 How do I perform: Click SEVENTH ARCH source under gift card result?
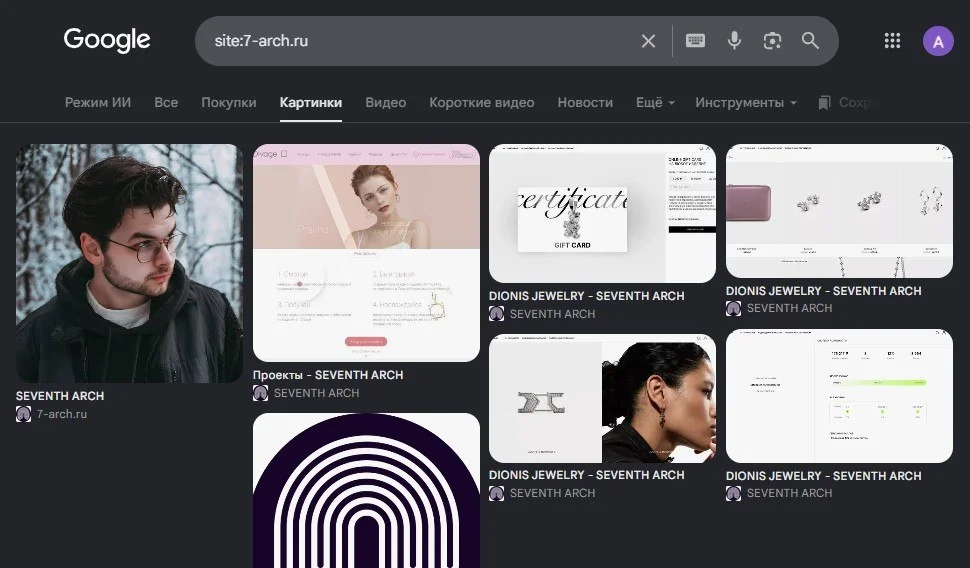tap(552, 314)
